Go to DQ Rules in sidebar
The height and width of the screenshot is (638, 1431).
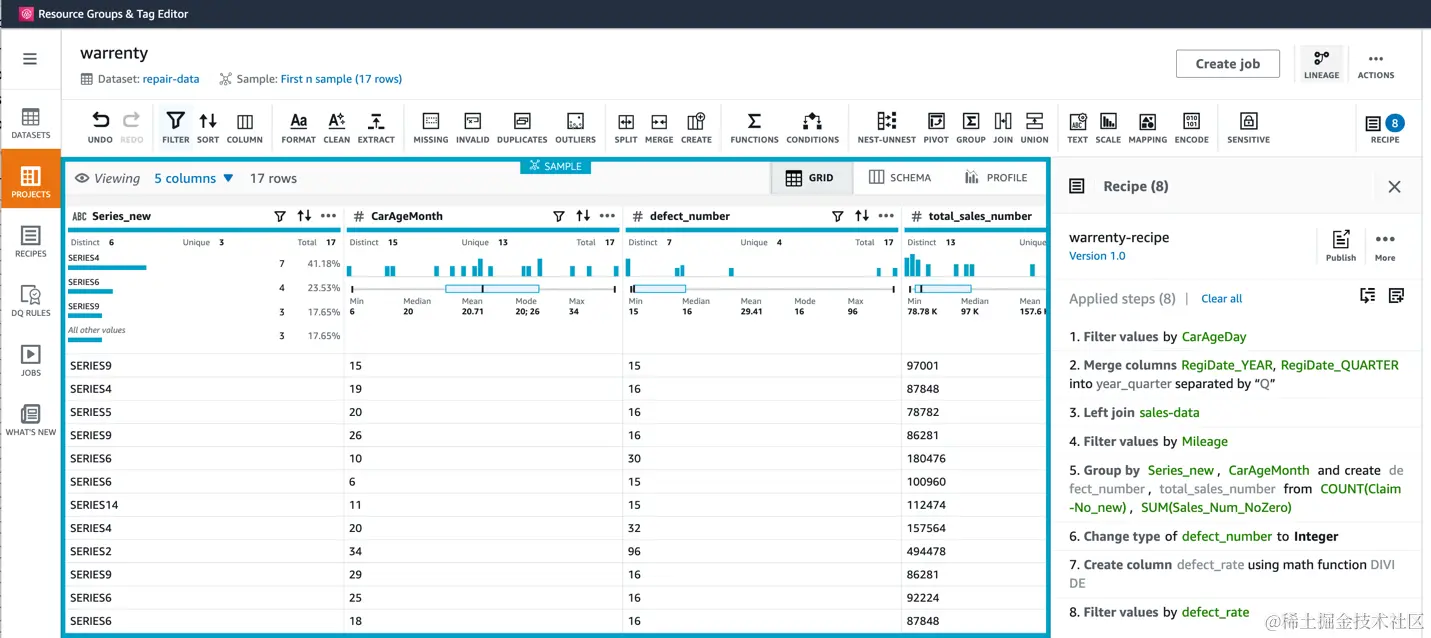[x=31, y=300]
